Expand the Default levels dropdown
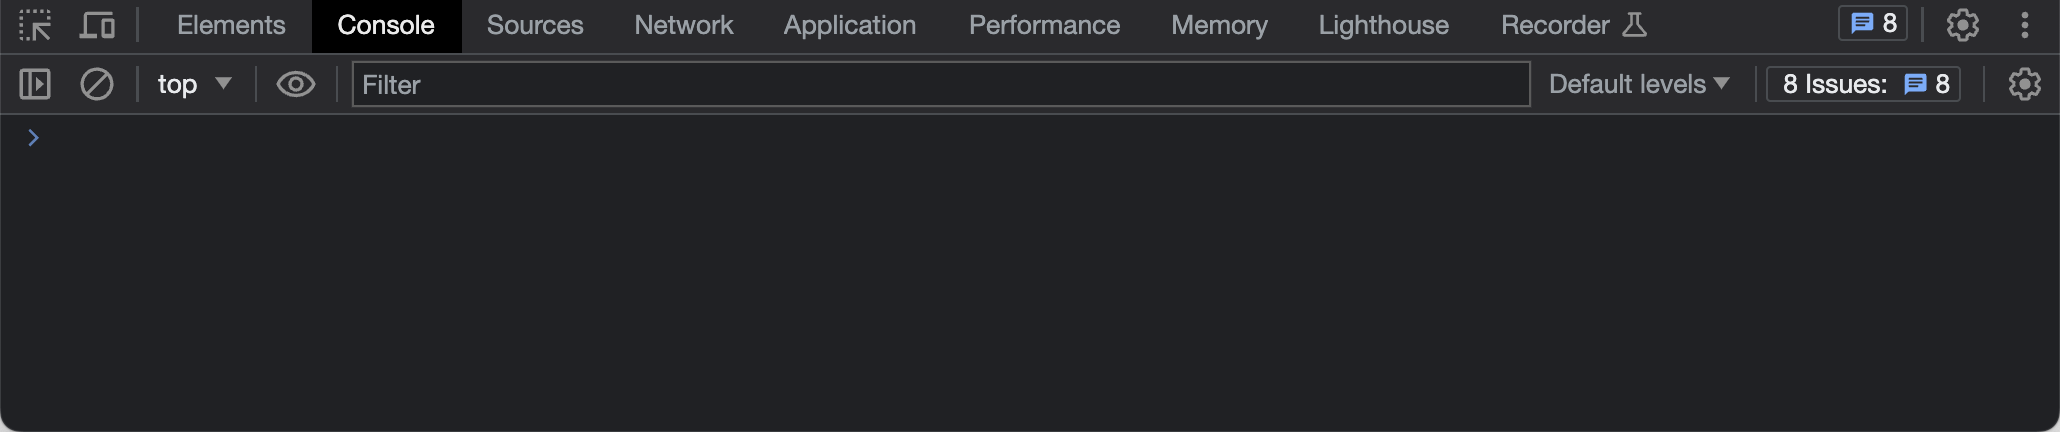 1638,84
